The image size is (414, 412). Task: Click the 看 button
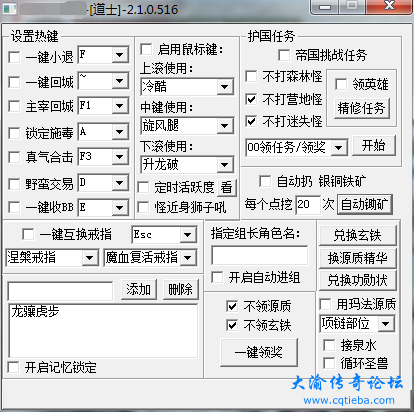click(x=227, y=187)
